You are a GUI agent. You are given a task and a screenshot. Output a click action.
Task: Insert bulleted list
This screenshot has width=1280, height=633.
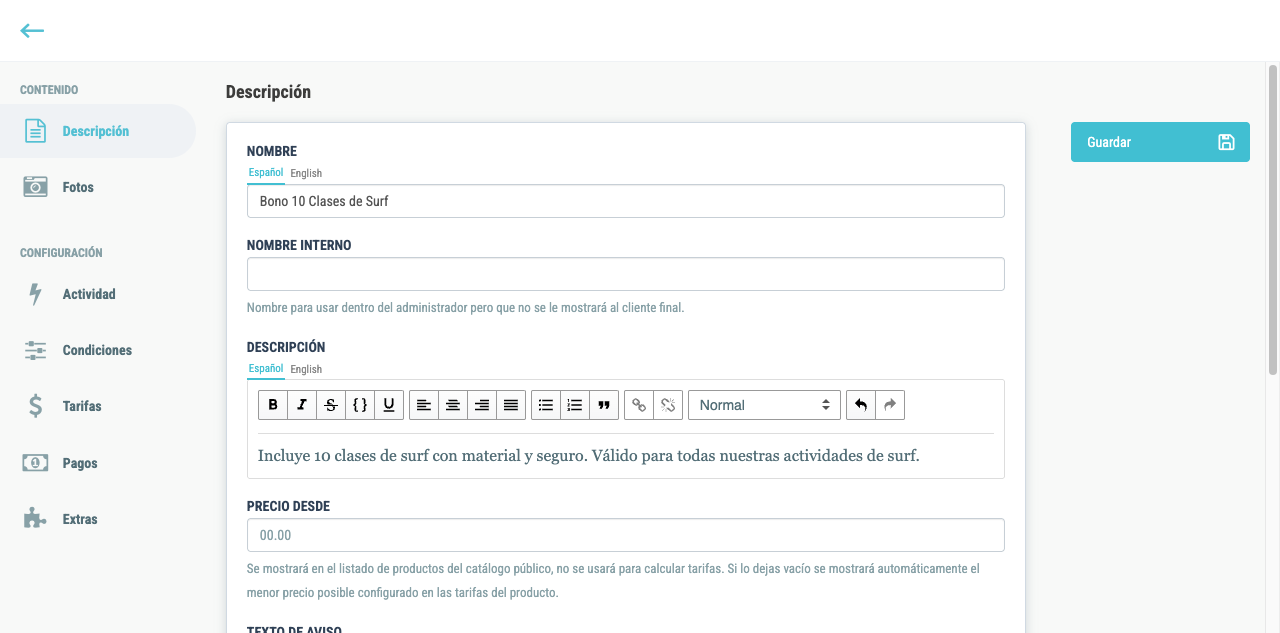[546, 405]
